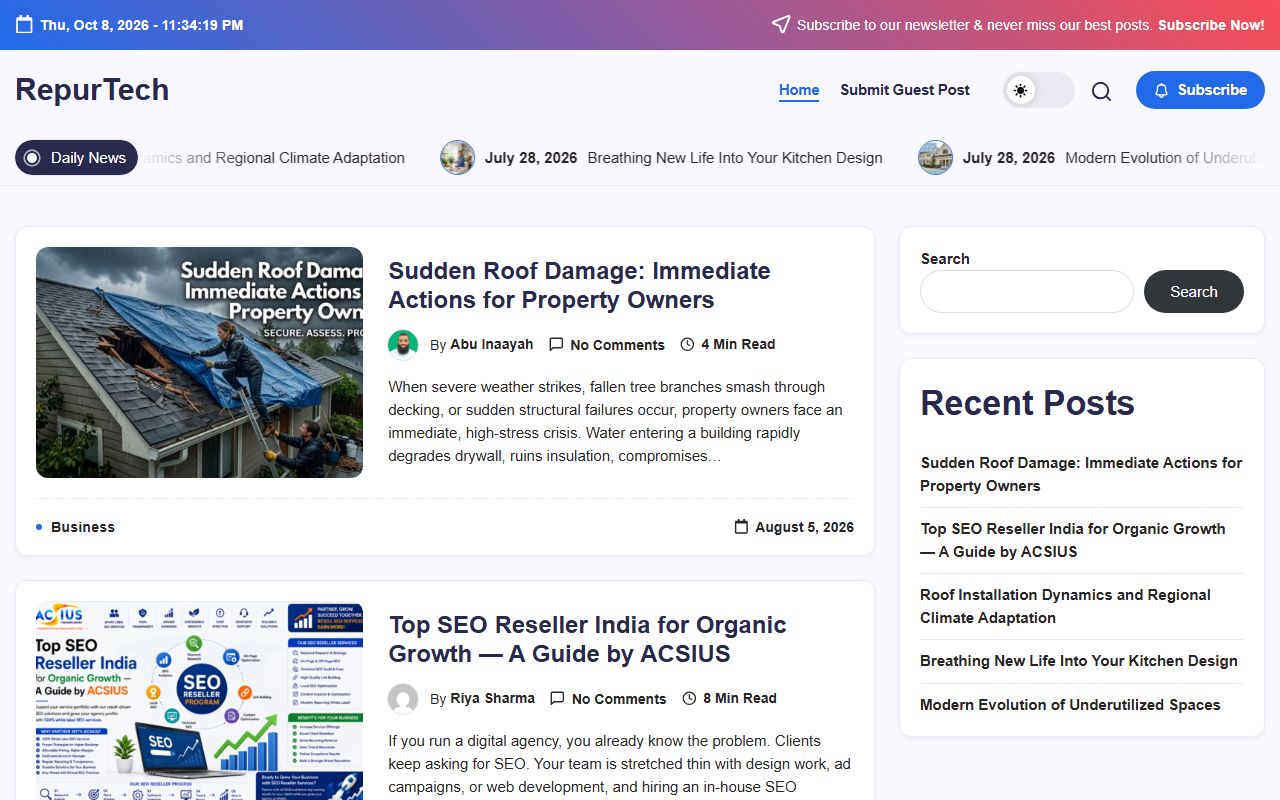1280x800 pixels.
Task: Open the Sudden Roof Damage article title
Action: pos(579,285)
